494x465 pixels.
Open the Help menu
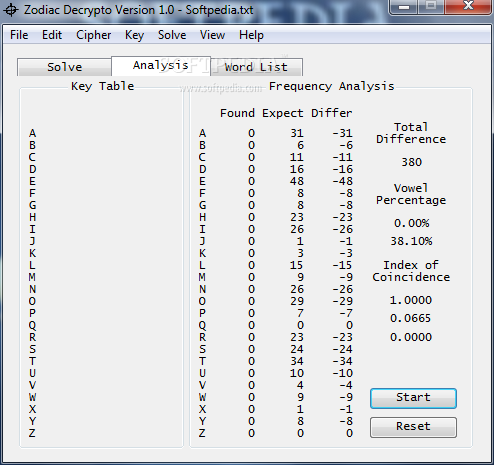point(251,35)
